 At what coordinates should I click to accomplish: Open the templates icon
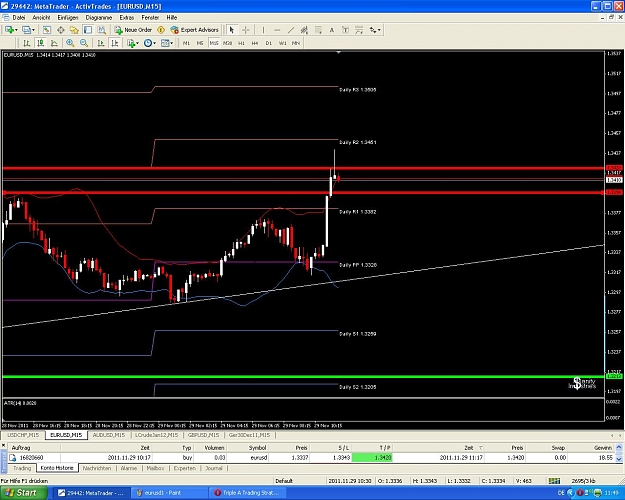click(x=165, y=43)
